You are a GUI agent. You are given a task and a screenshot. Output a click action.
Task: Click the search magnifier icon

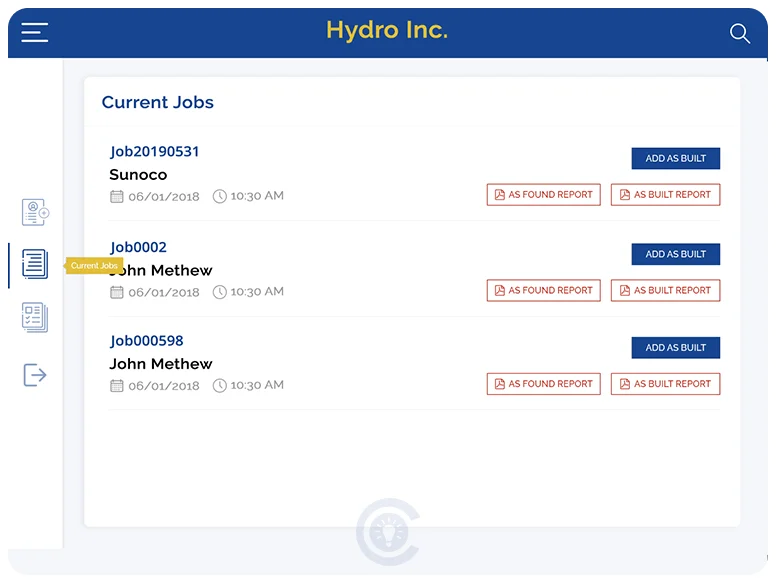[x=739, y=33]
